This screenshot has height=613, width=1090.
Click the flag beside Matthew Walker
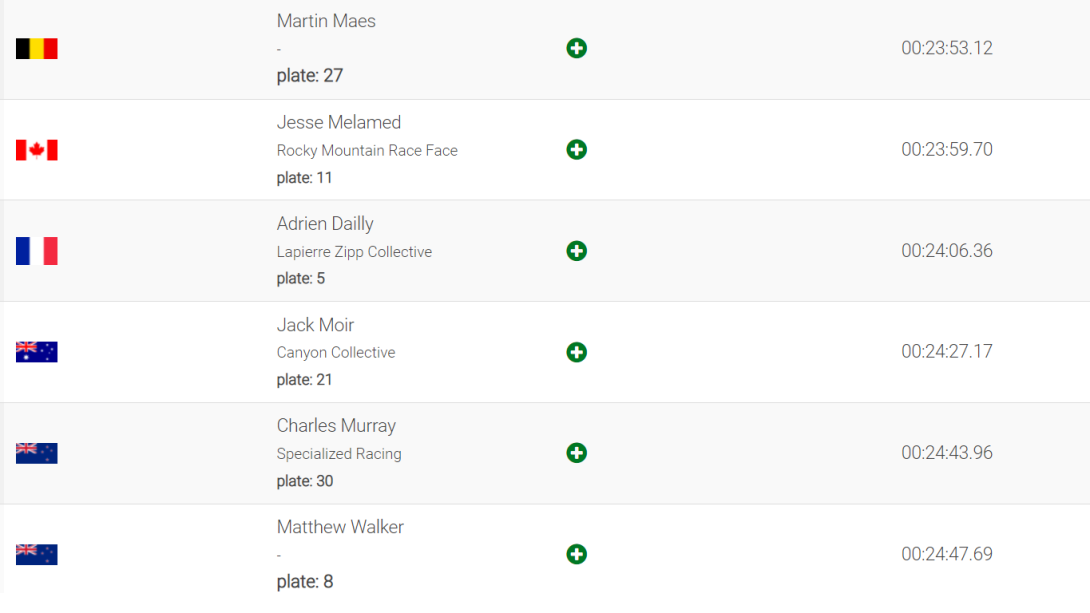pos(37,554)
